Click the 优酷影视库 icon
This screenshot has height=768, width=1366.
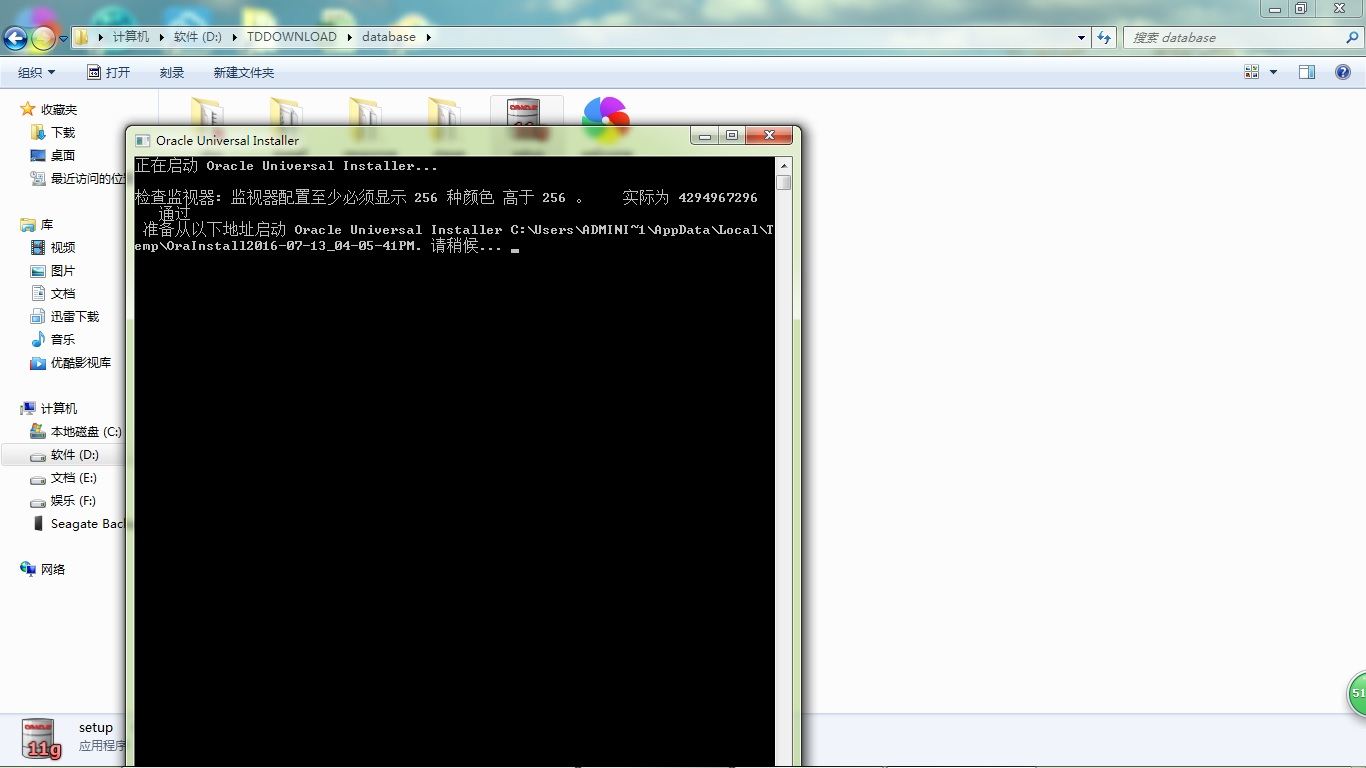pos(38,362)
